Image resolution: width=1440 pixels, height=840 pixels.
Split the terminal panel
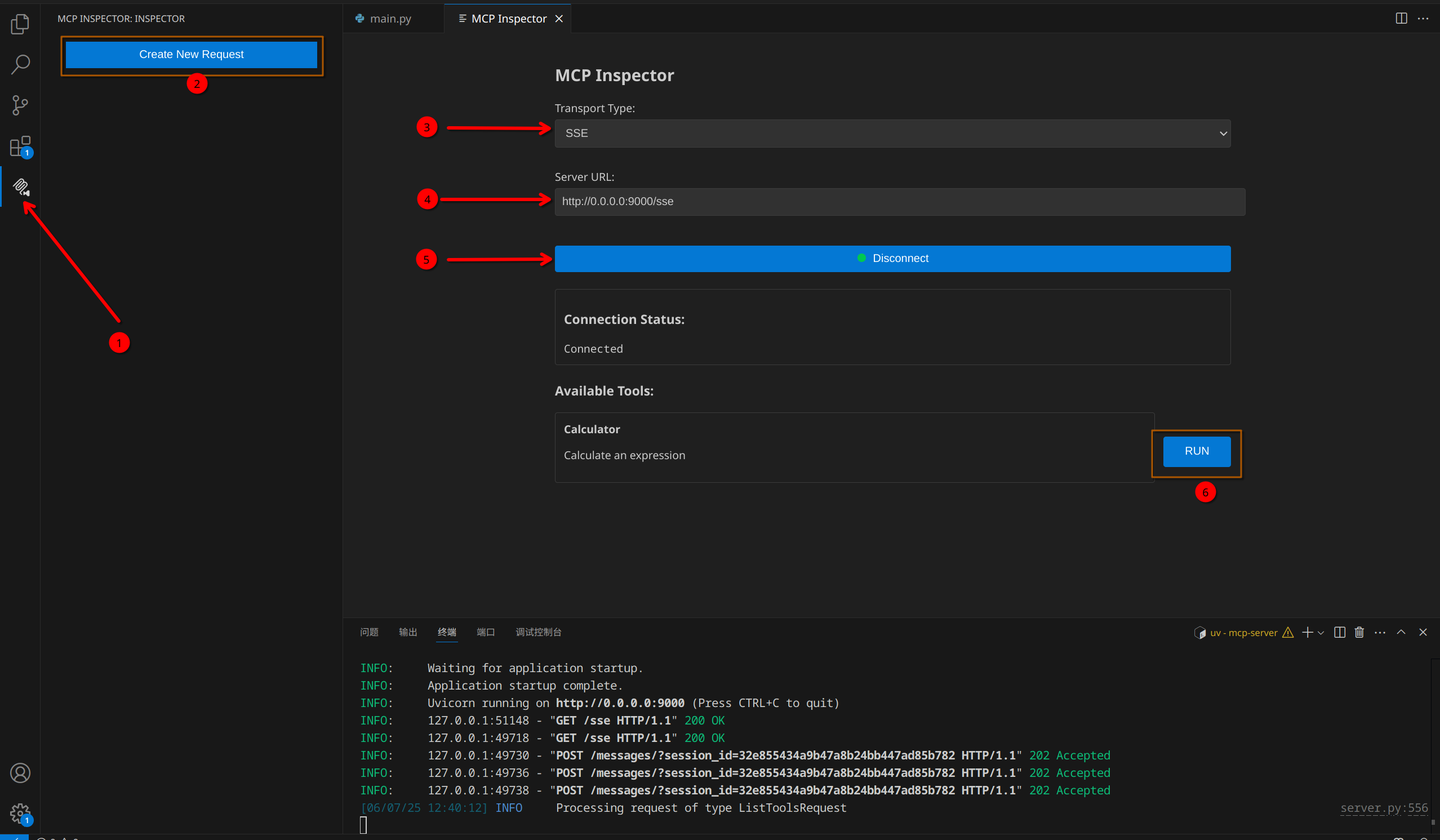point(1340,632)
